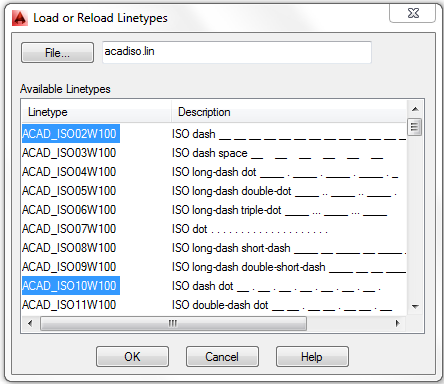The height and width of the screenshot is (384, 444).
Task: Click the ISO long-dash double-dot description
Action: coord(284,191)
